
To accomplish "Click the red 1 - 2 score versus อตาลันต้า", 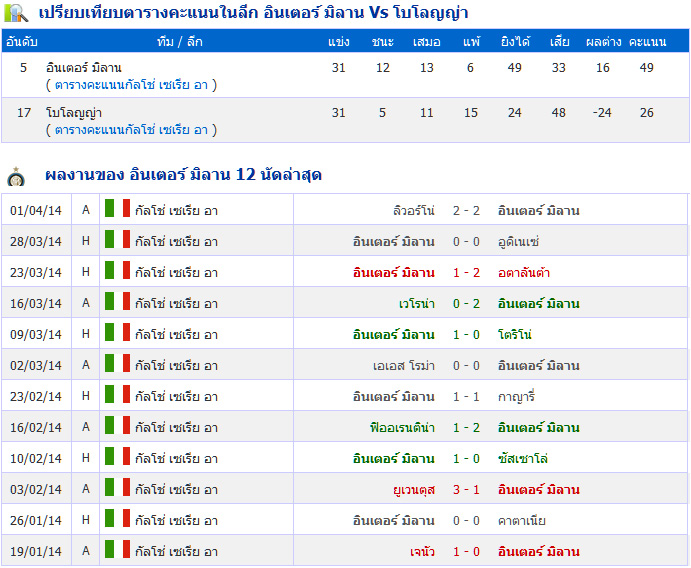I will (x=466, y=273).
